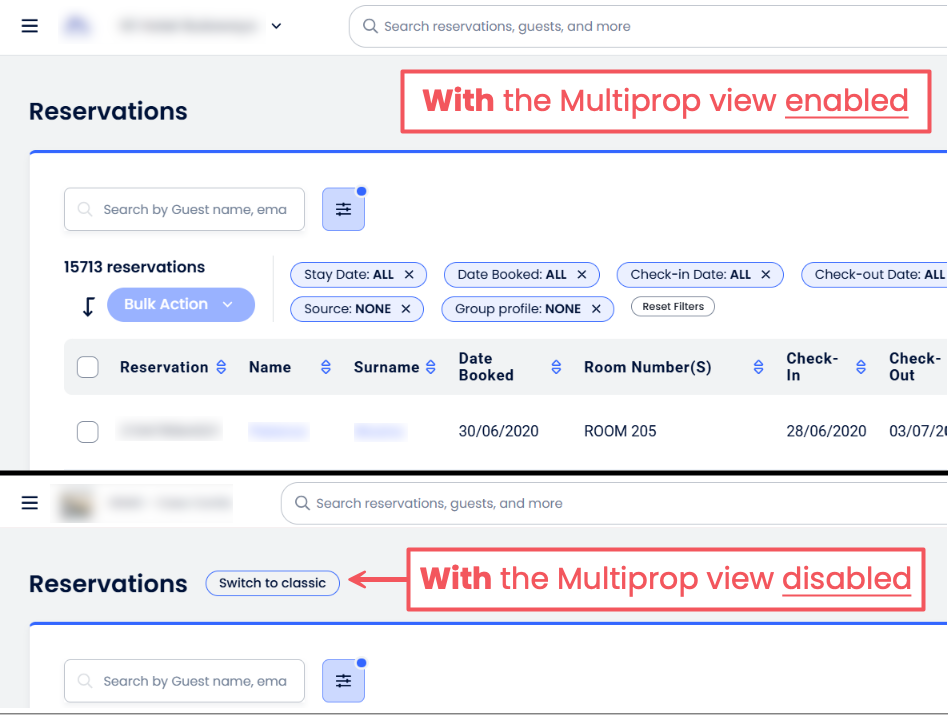
Task: Sort by Reservation column
Action: point(222,367)
